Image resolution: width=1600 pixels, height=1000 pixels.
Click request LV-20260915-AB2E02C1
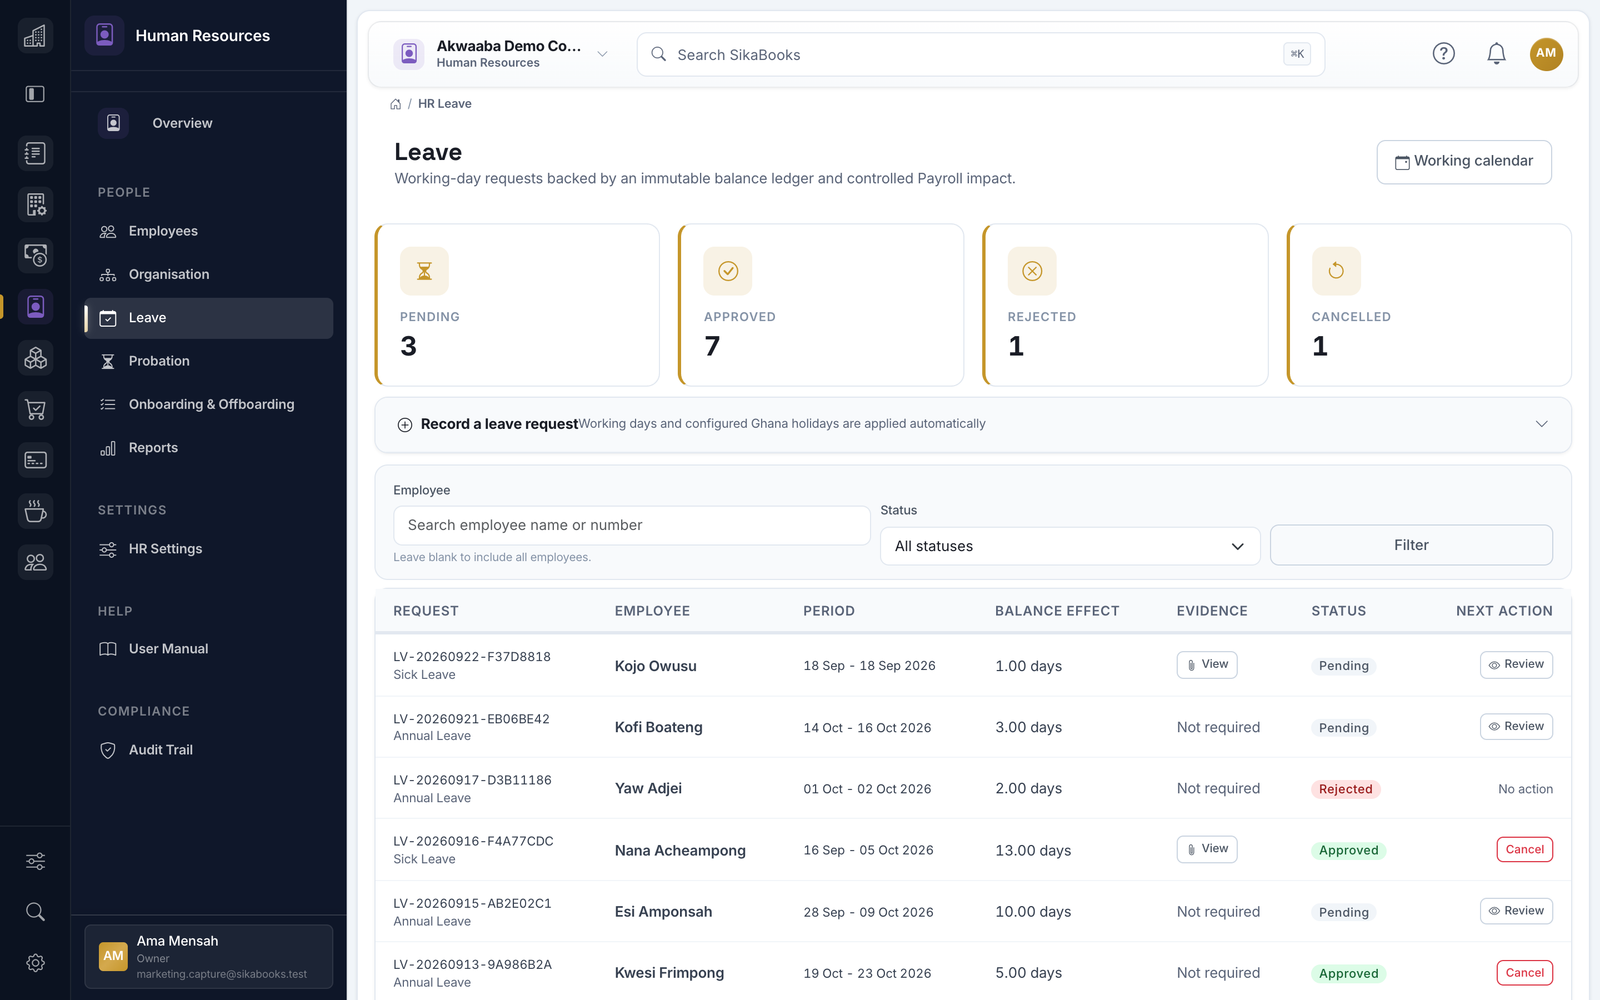tap(472, 903)
